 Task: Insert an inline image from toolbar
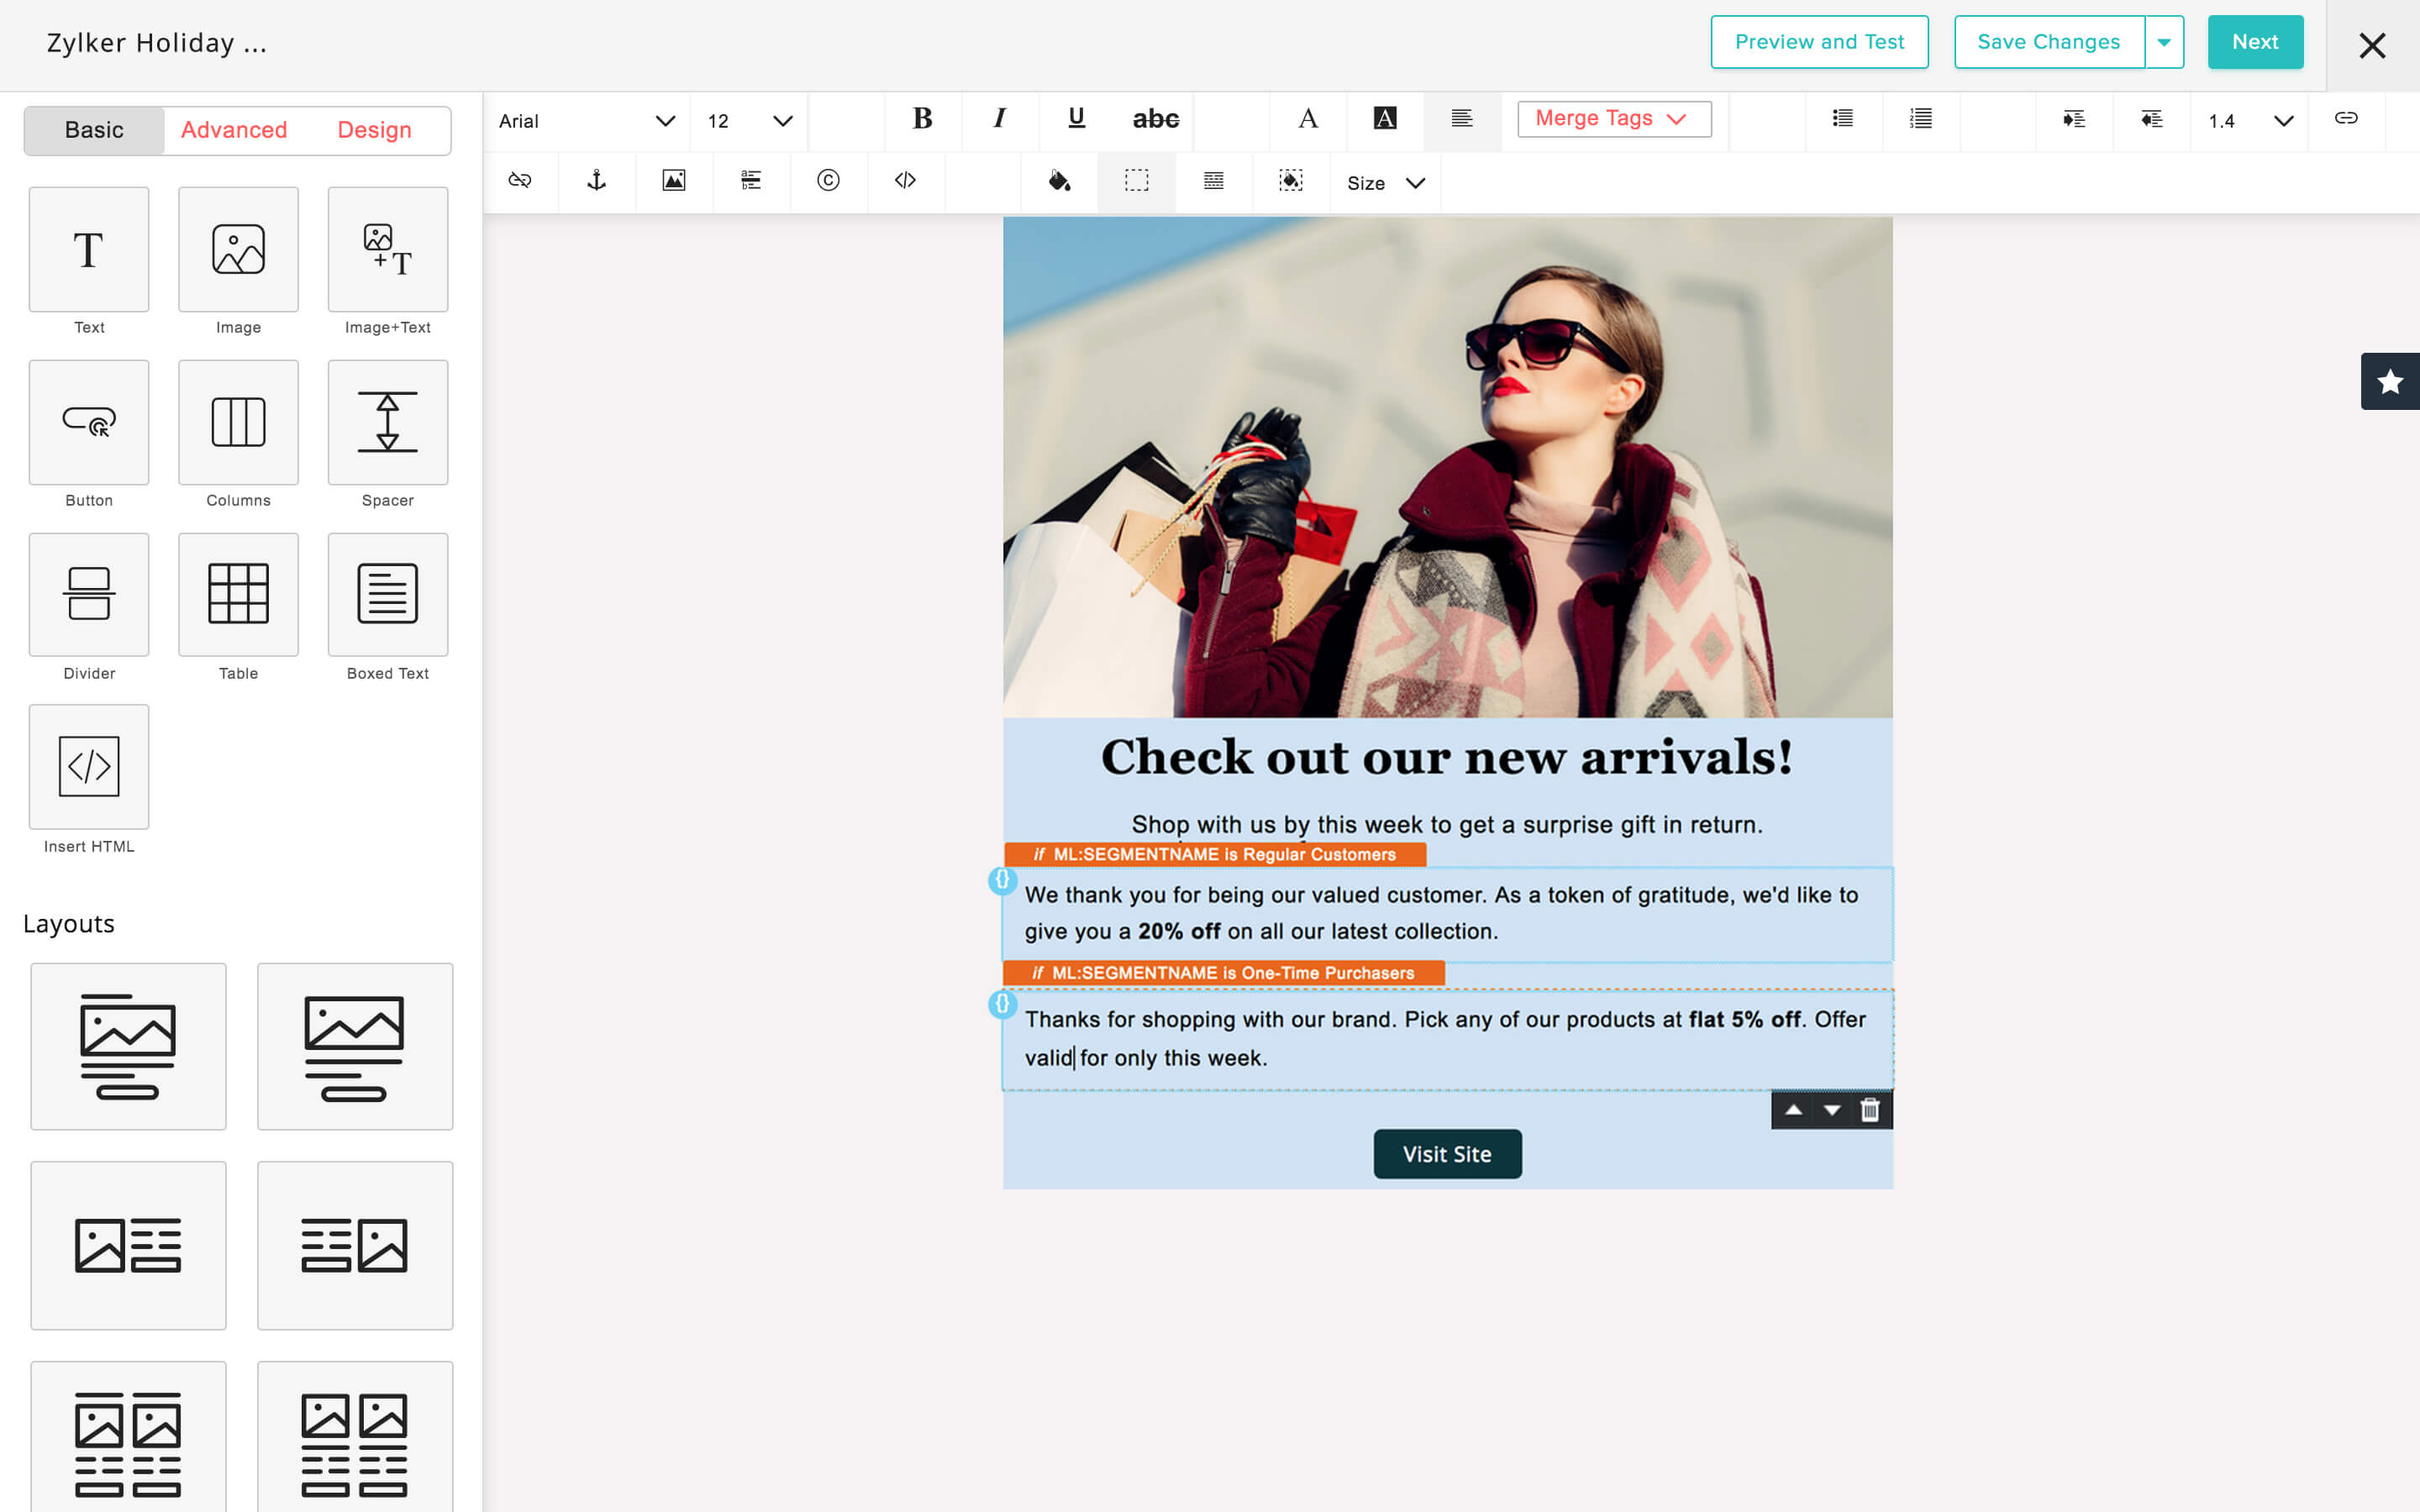pyautogui.click(x=674, y=181)
